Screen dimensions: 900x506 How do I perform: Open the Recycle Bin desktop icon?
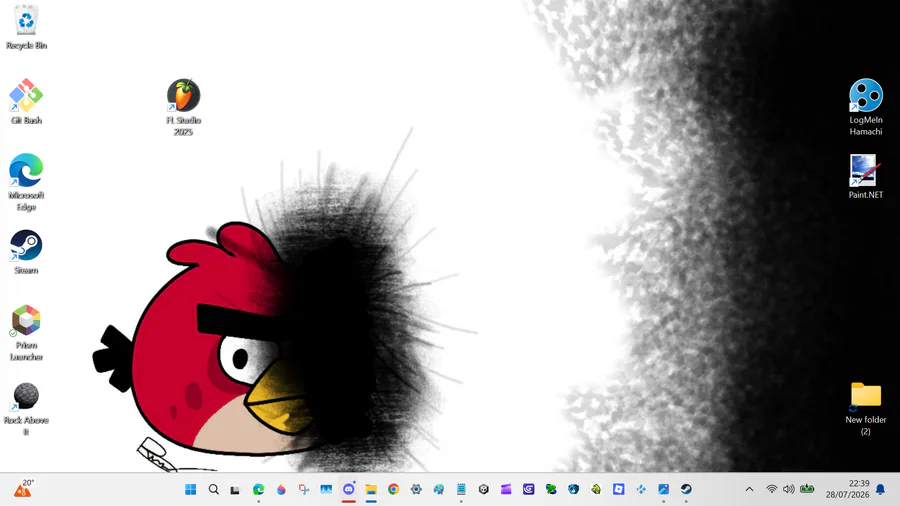(26, 27)
